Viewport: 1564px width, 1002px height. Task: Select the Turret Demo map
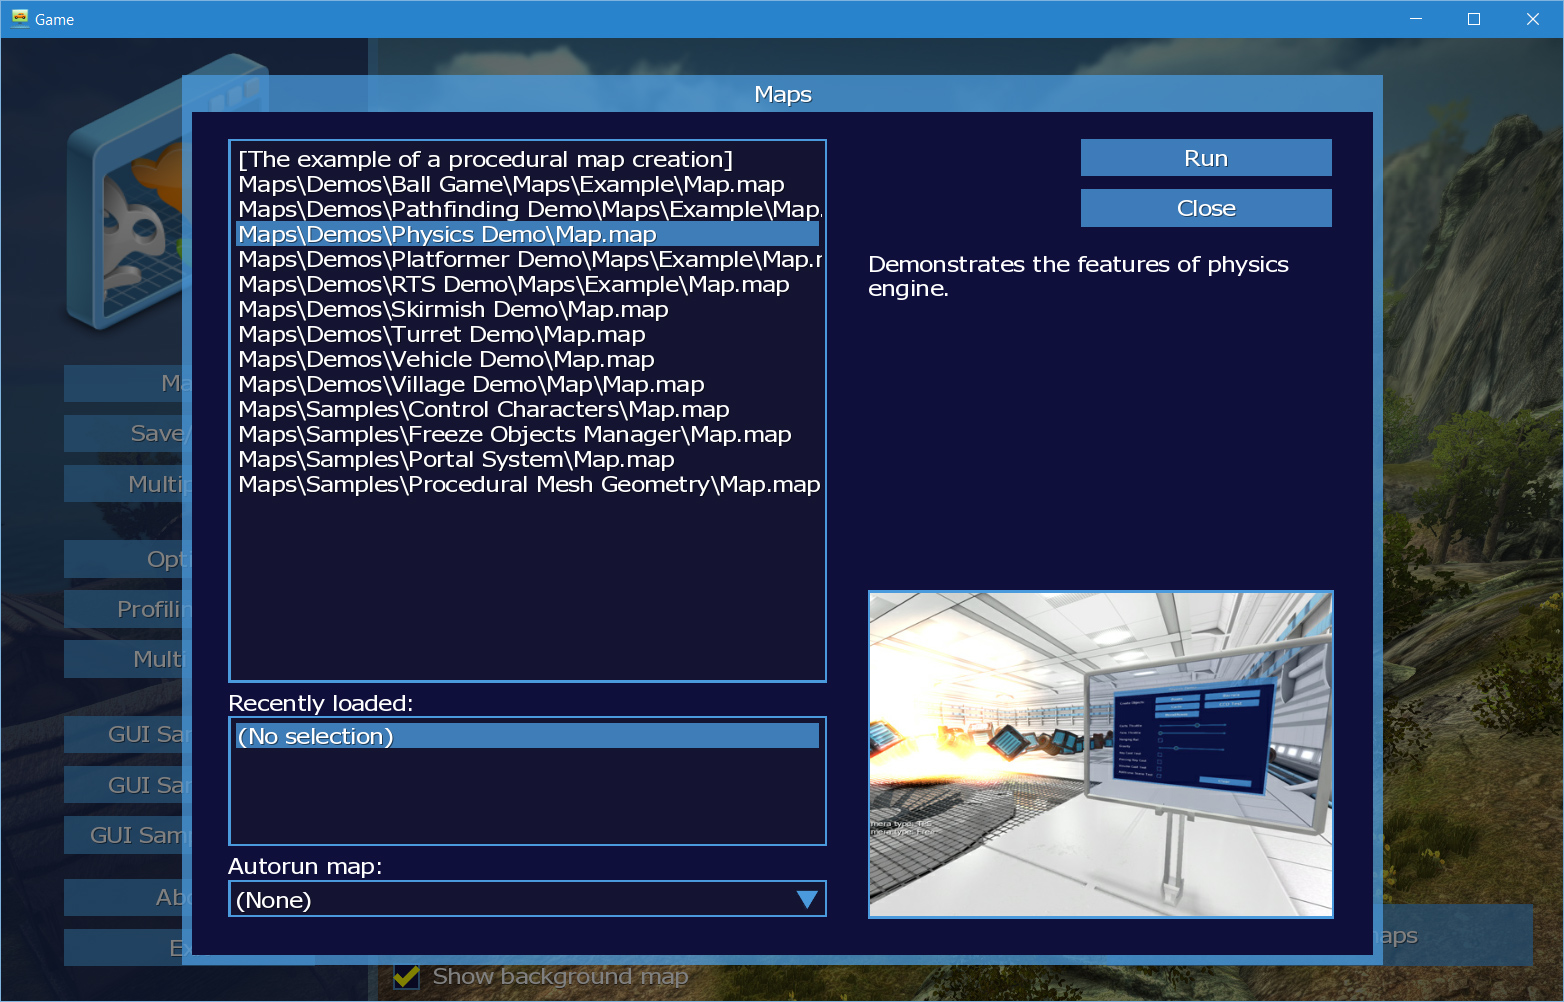pyautogui.click(x=442, y=335)
